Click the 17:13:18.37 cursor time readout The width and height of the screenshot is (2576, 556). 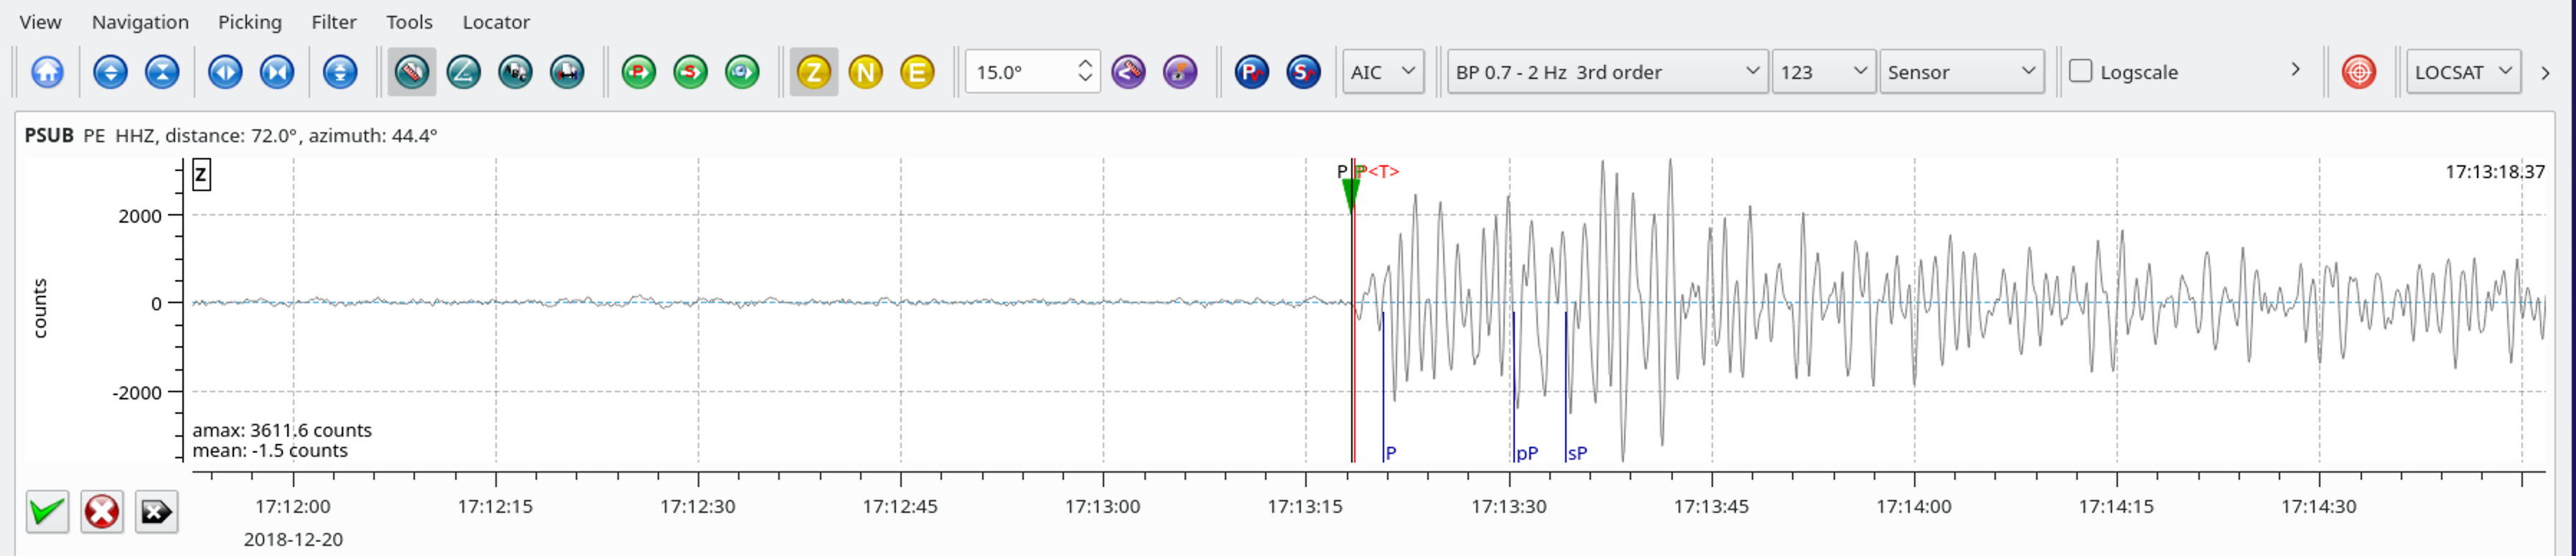pyautogui.click(x=2495, y=172)
